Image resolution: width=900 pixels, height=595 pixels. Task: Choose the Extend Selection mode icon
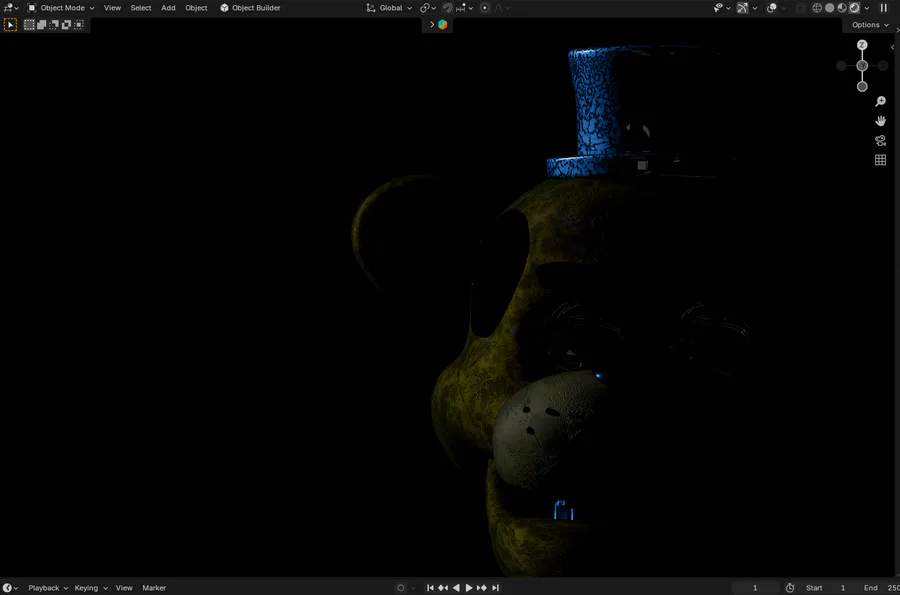pyautogui.click(x=41, y=25)
